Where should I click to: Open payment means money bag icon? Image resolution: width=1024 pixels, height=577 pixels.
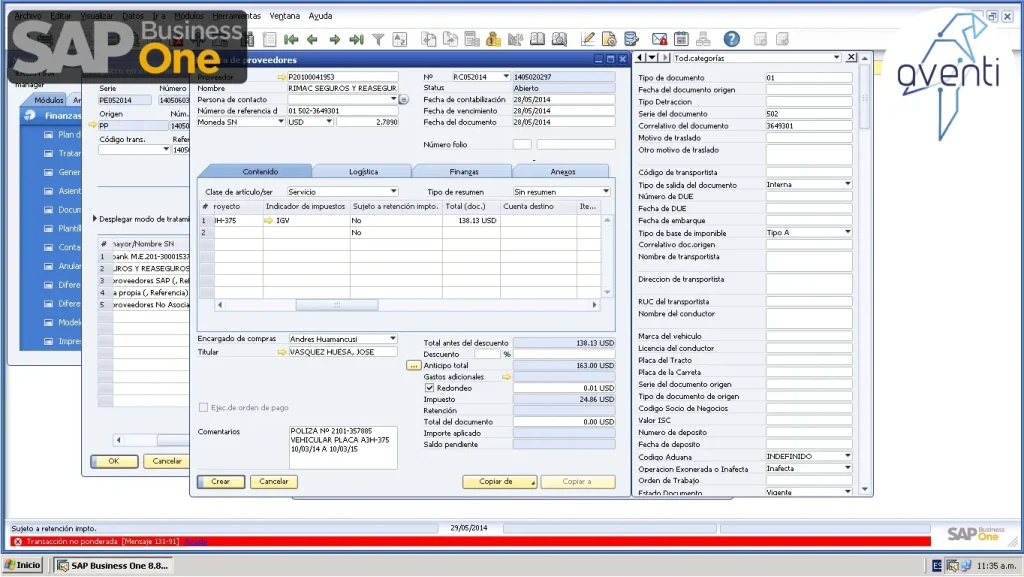pos(493,40)
